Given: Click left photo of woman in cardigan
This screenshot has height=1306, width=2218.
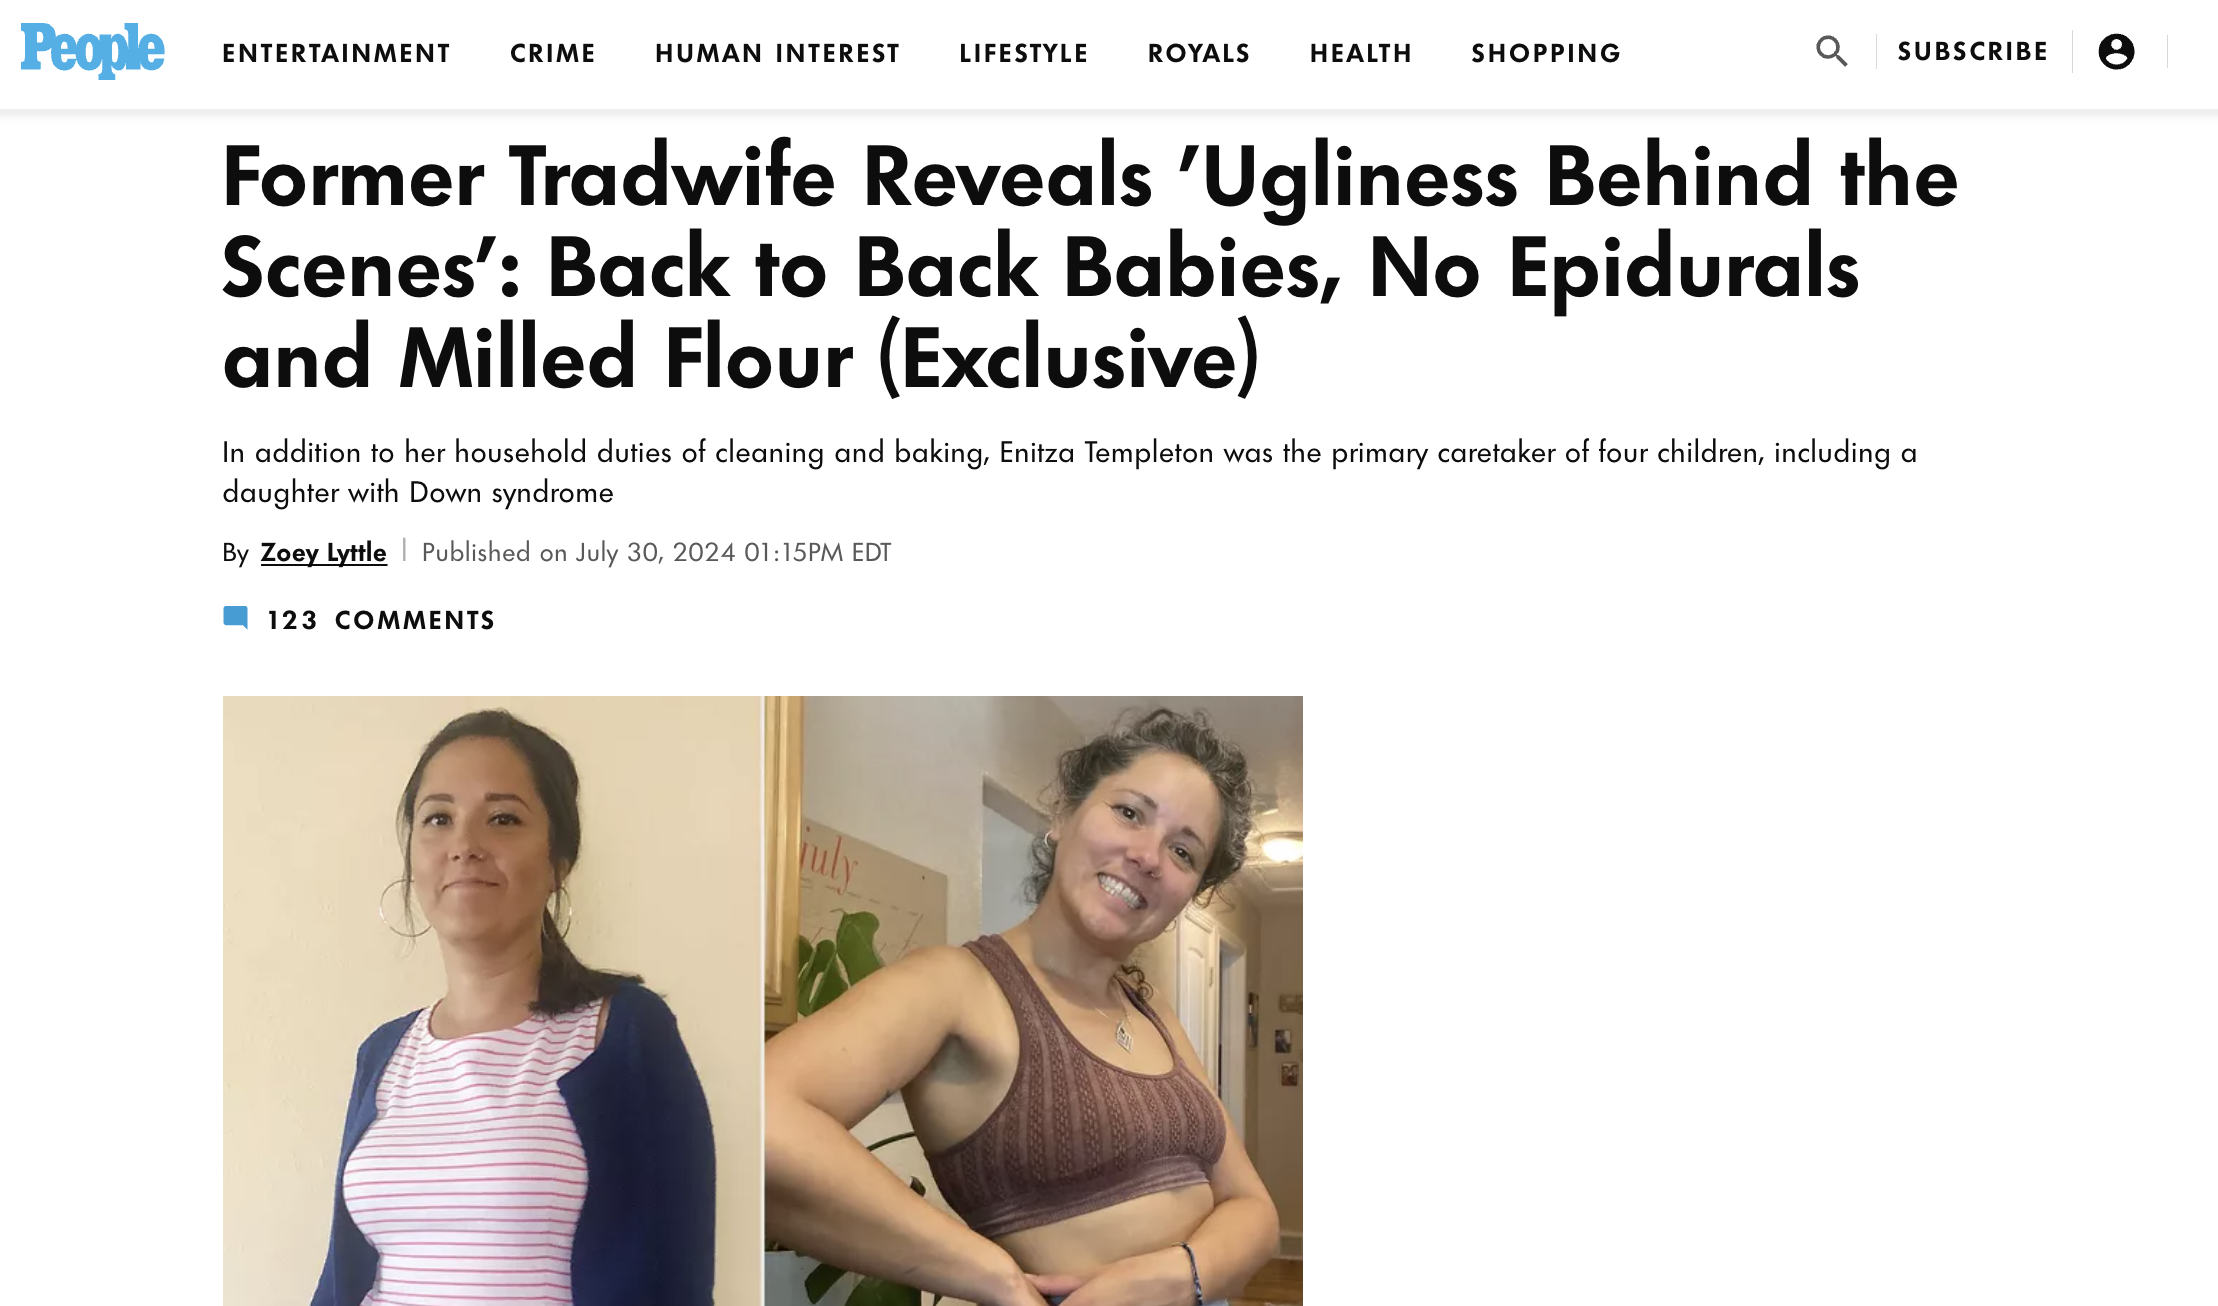Looking at the screenshot, I should coord(492,1000).
